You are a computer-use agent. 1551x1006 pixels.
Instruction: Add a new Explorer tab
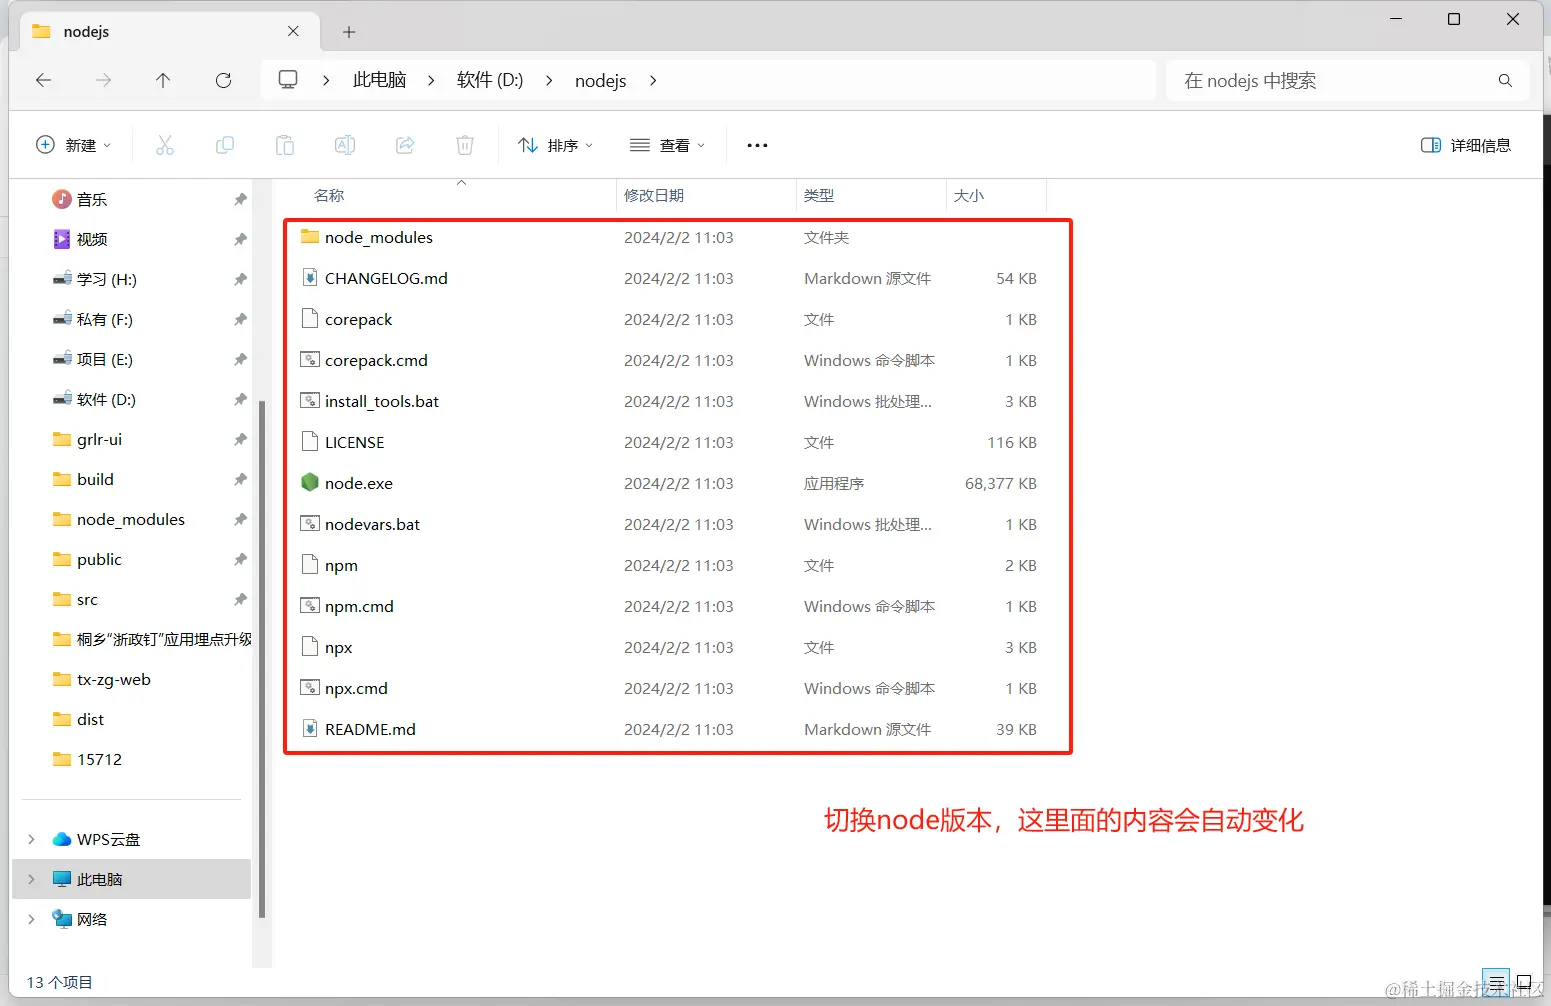(349, 32)
